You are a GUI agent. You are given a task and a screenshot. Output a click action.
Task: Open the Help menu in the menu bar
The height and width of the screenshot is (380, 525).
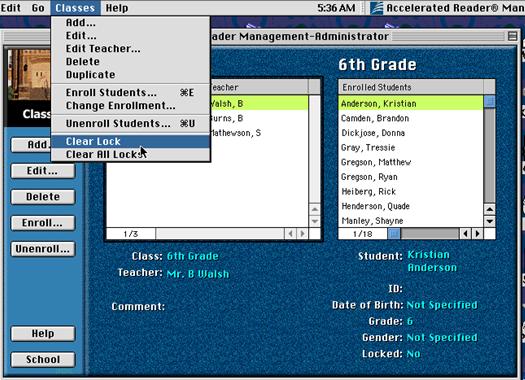pyautogui.click(x=117, y=8)
